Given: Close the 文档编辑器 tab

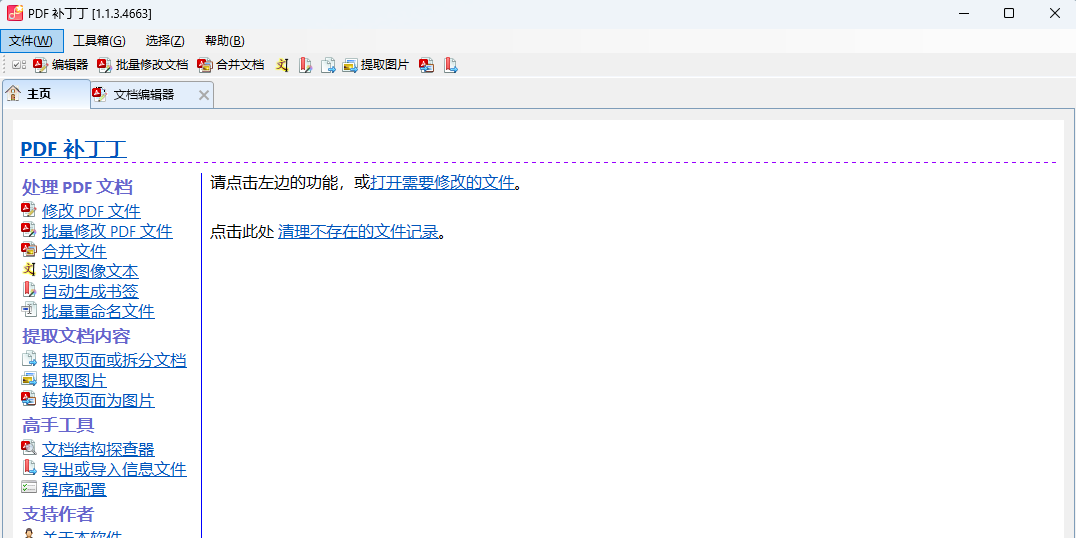Looking at the screenshot, I should pyautogui.click(x=203, y=95).
